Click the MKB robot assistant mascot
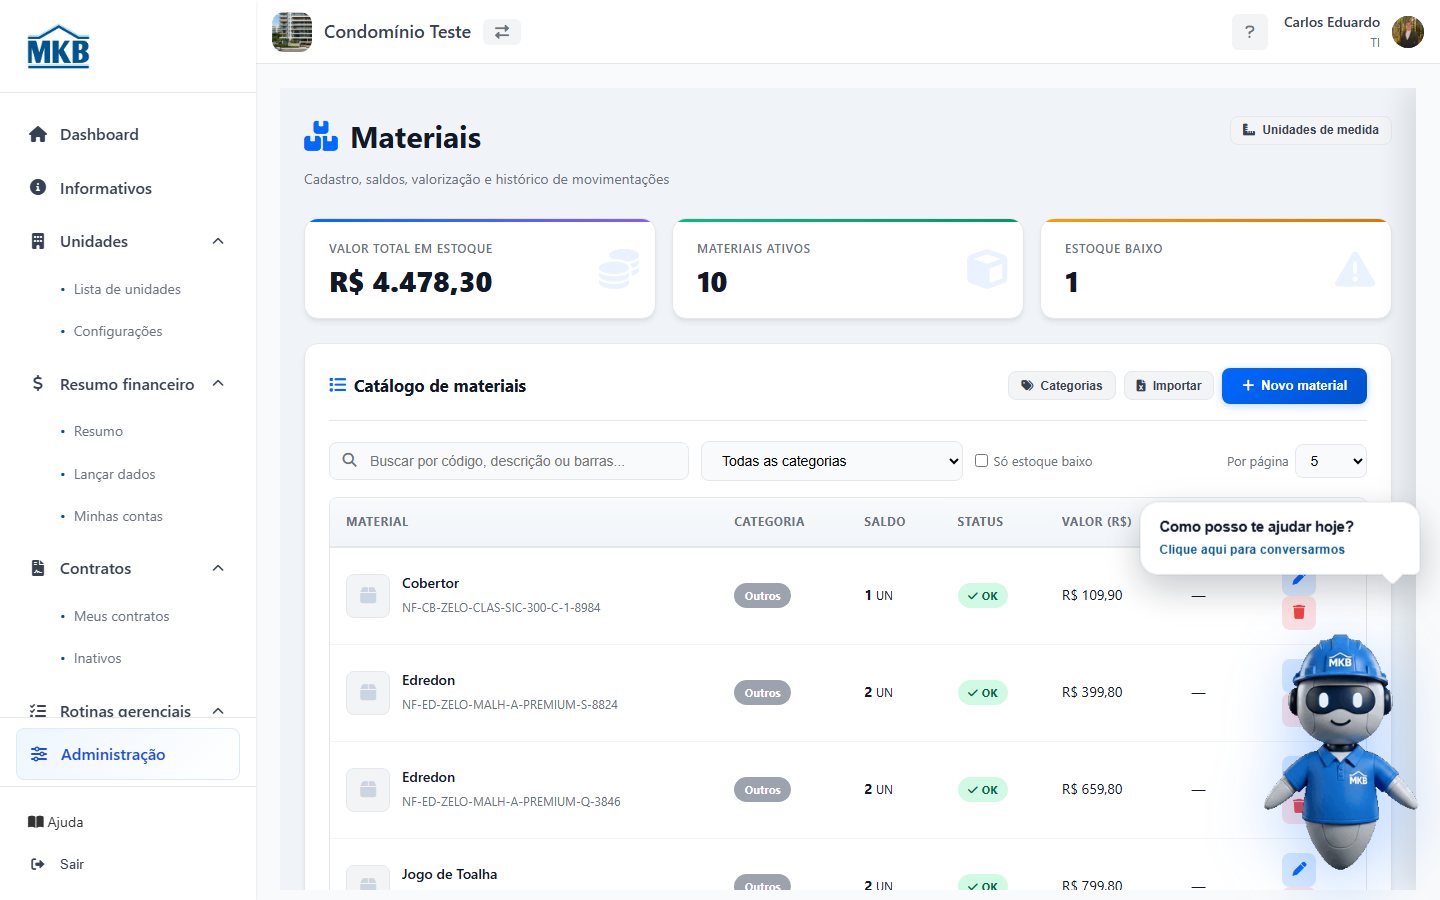The width and height of the screenshot is (1440, 900). tap(1340, 752)
